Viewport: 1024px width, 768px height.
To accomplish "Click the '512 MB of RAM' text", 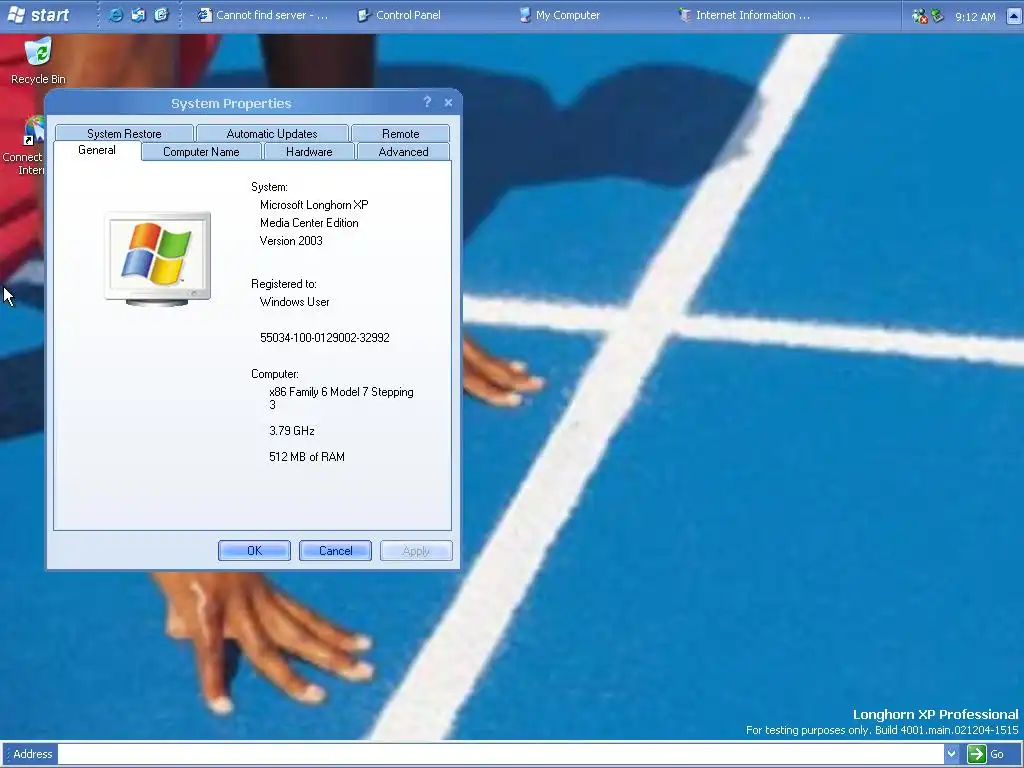I will [307, 456].
